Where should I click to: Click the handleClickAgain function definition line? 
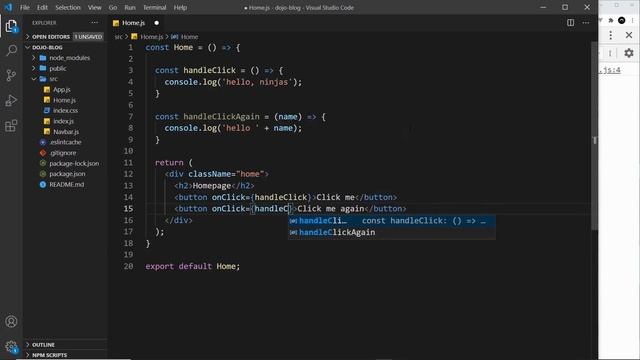[x=240, y=117]
